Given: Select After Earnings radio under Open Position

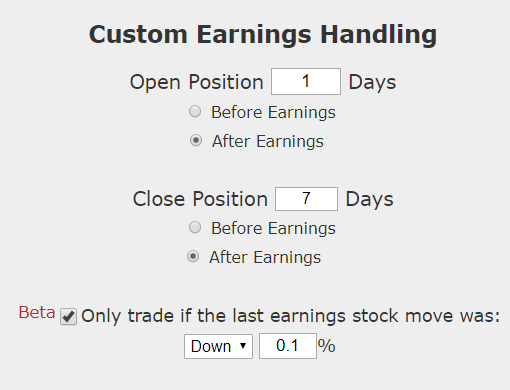Looking at the screenshot, I should coord(196,140).
